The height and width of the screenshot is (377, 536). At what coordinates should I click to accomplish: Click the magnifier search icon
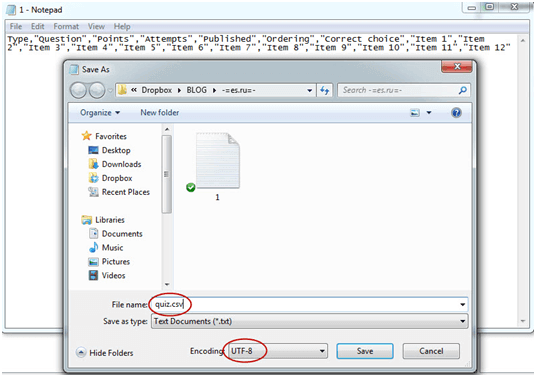click(463, 90)
